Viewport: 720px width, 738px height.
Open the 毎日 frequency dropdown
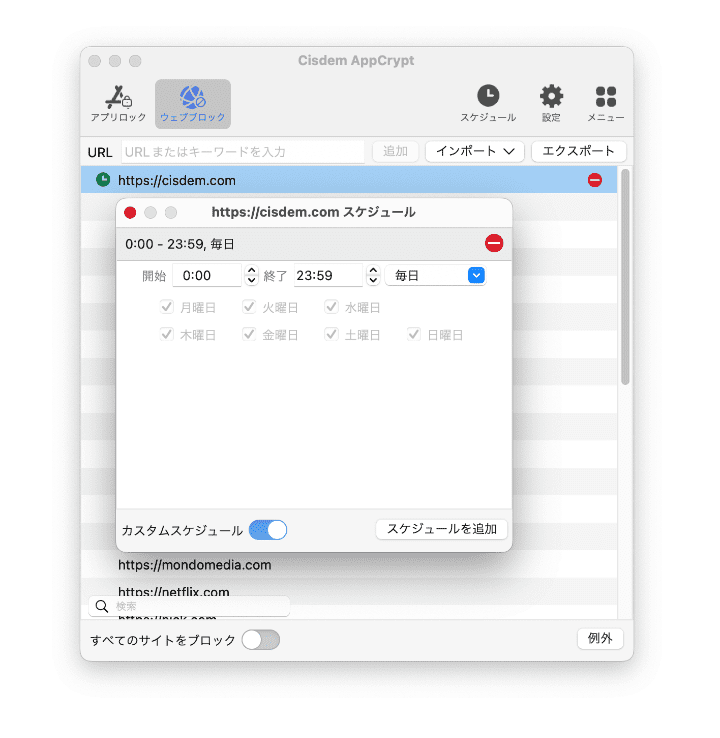435,275
